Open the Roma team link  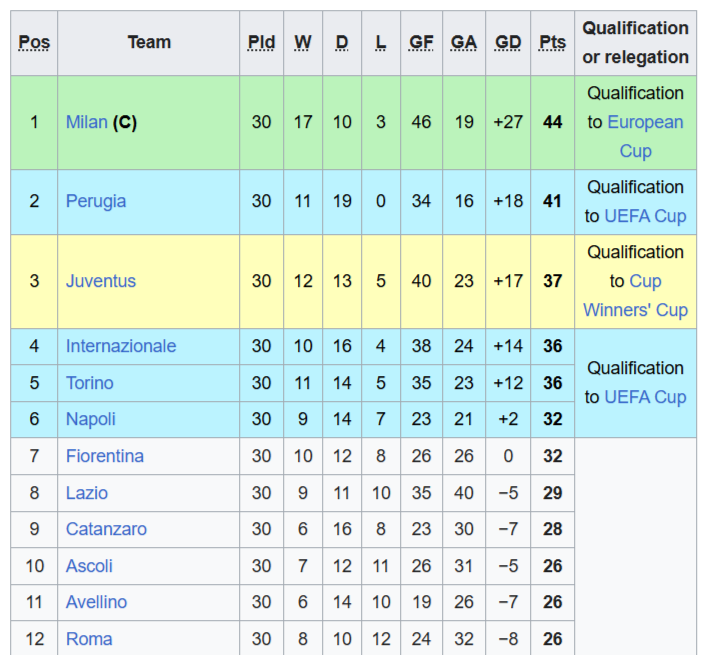pyautogui.click(x=89, y=639)
